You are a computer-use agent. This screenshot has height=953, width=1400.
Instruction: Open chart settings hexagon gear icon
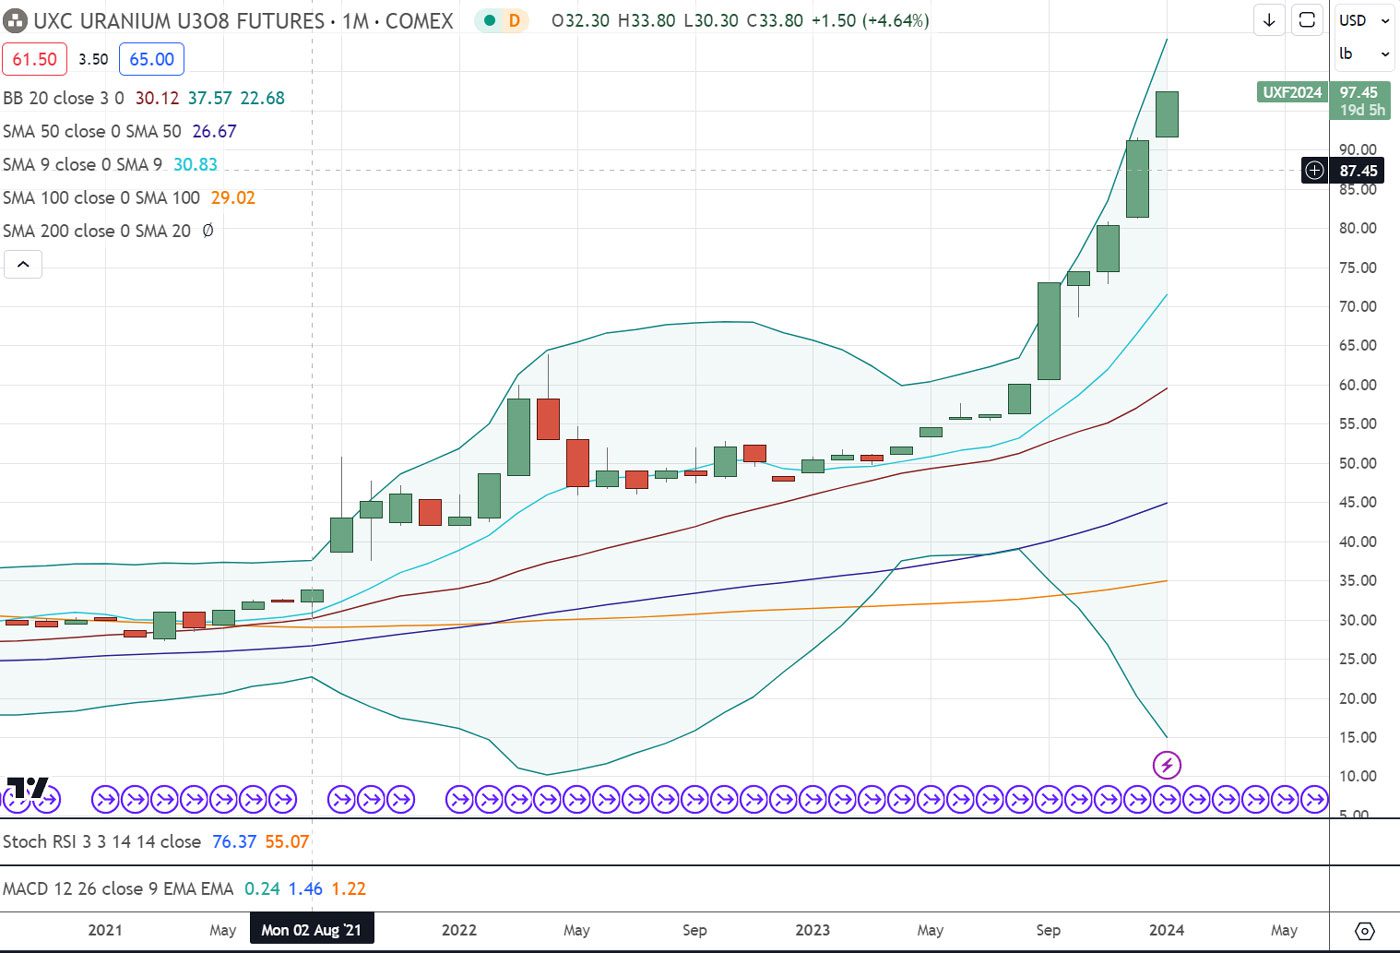tap(1365, 931)
